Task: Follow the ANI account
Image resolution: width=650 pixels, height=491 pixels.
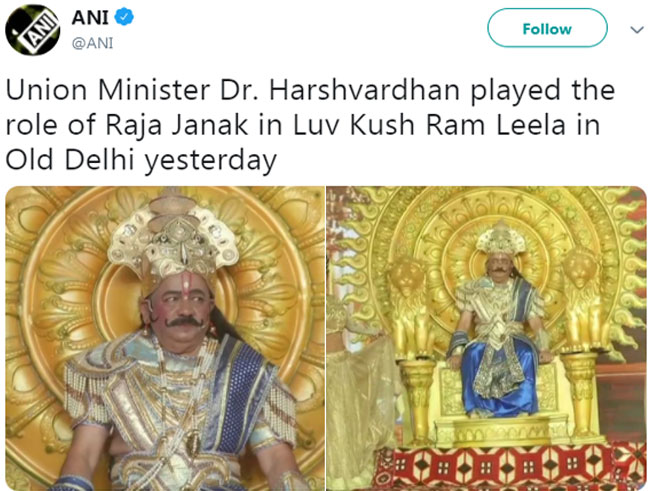Action: 547,28
